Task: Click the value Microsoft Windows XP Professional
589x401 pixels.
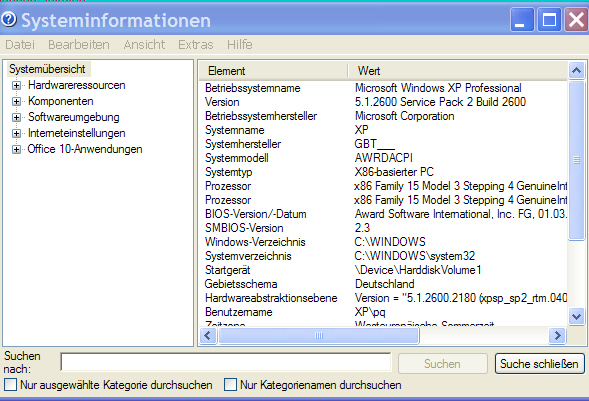Action: pyautogui.click(x=438, y=88)
